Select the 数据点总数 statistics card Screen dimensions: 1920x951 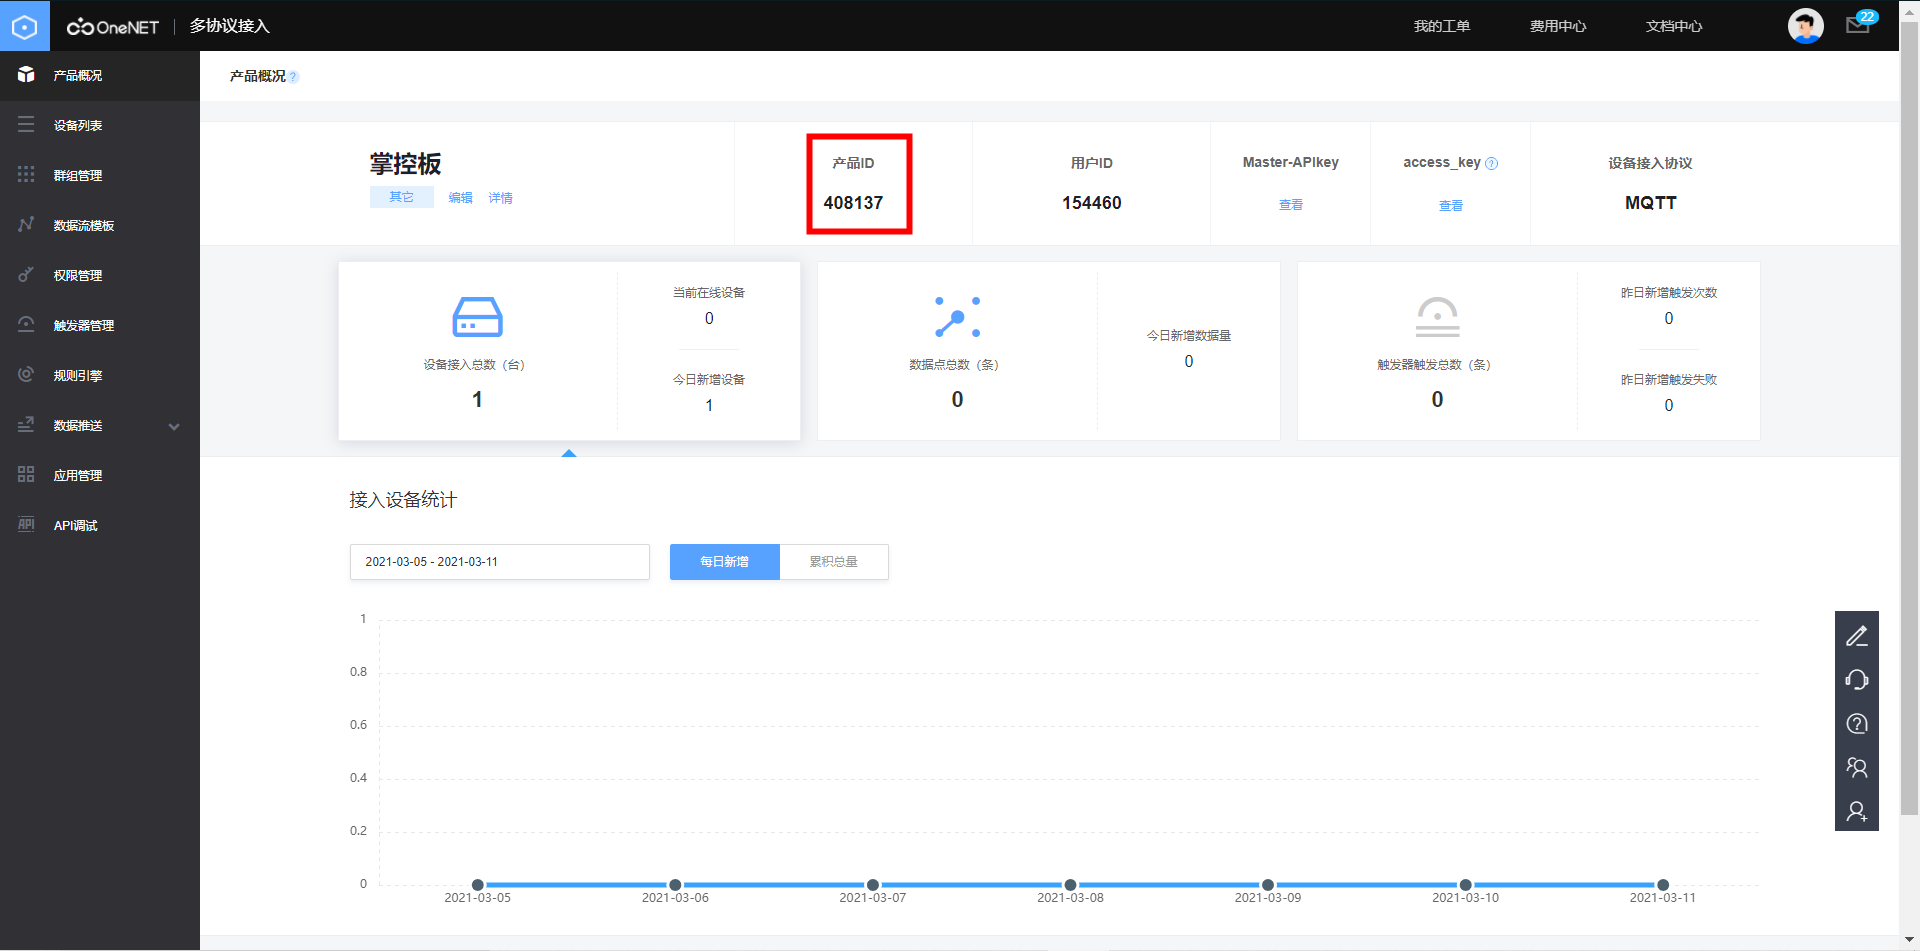[1048, 351]
